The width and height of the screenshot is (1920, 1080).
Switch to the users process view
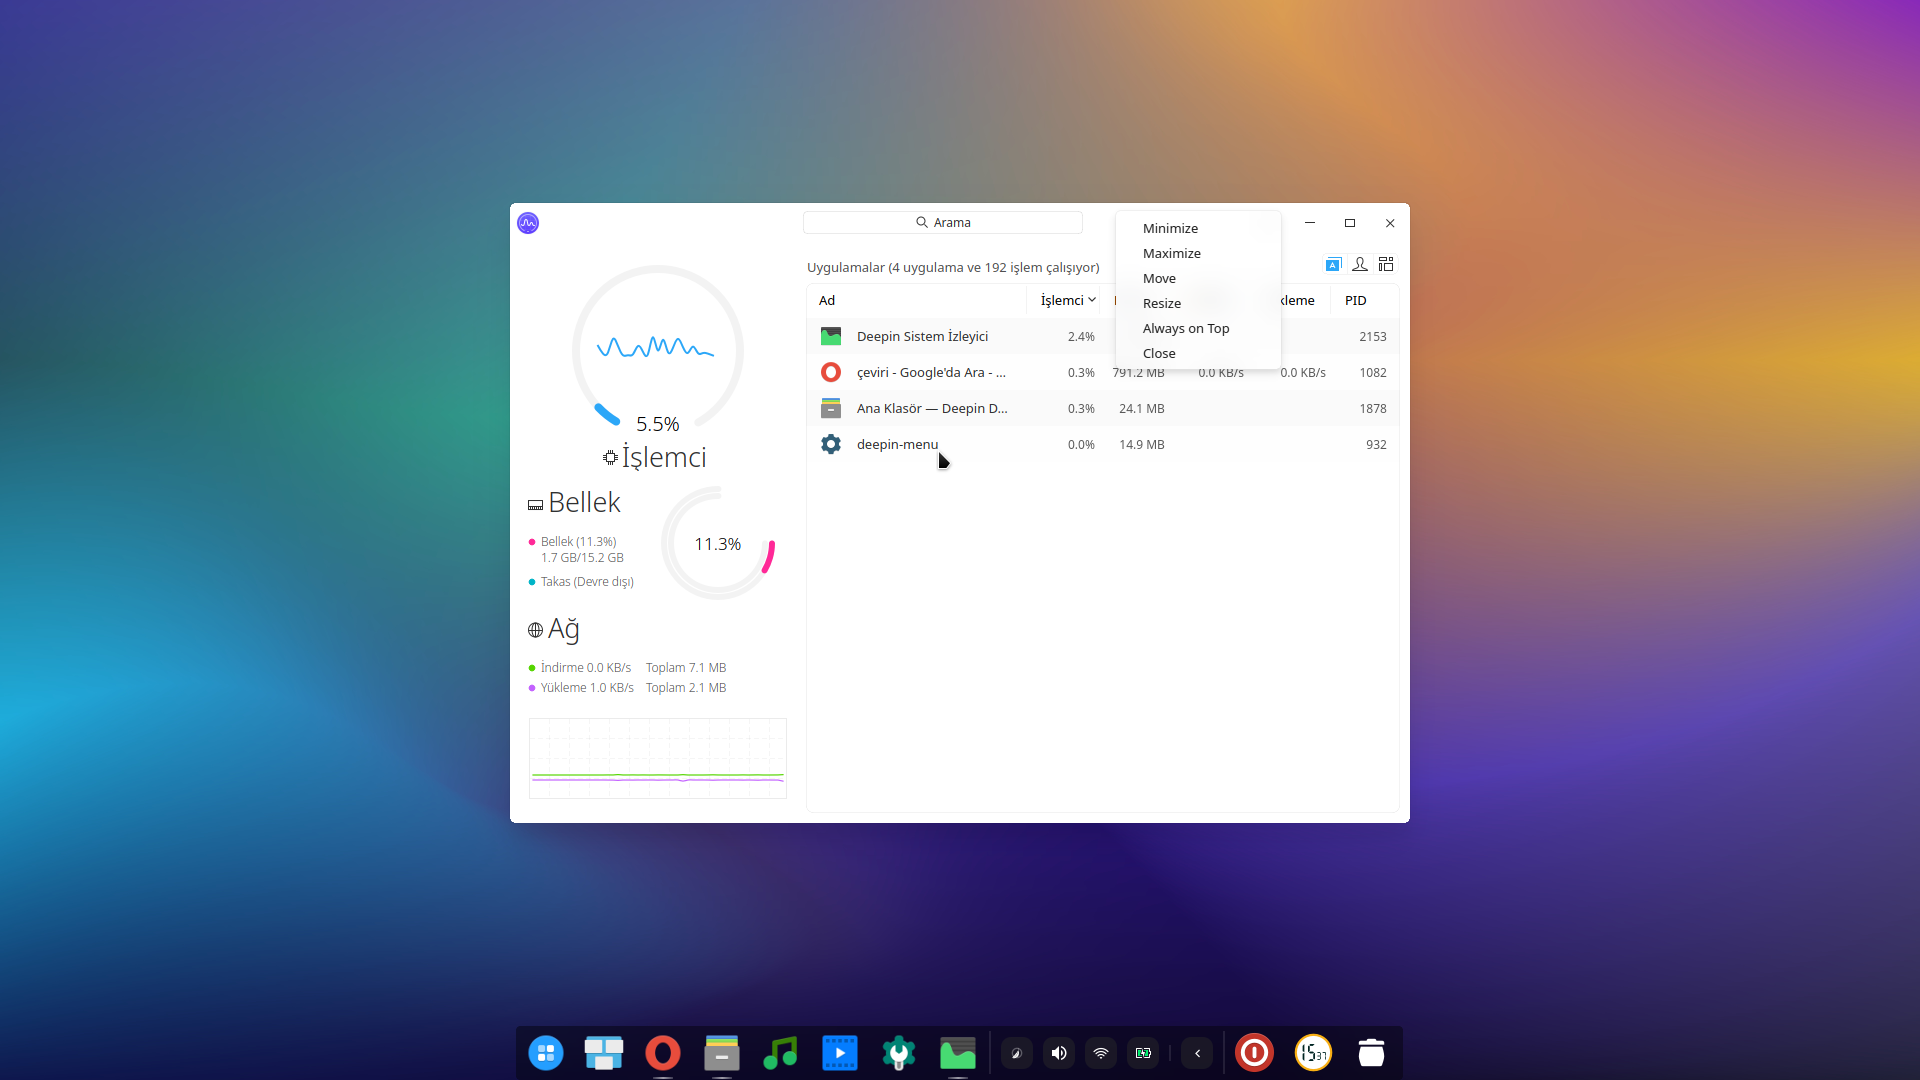(1360, 264)
